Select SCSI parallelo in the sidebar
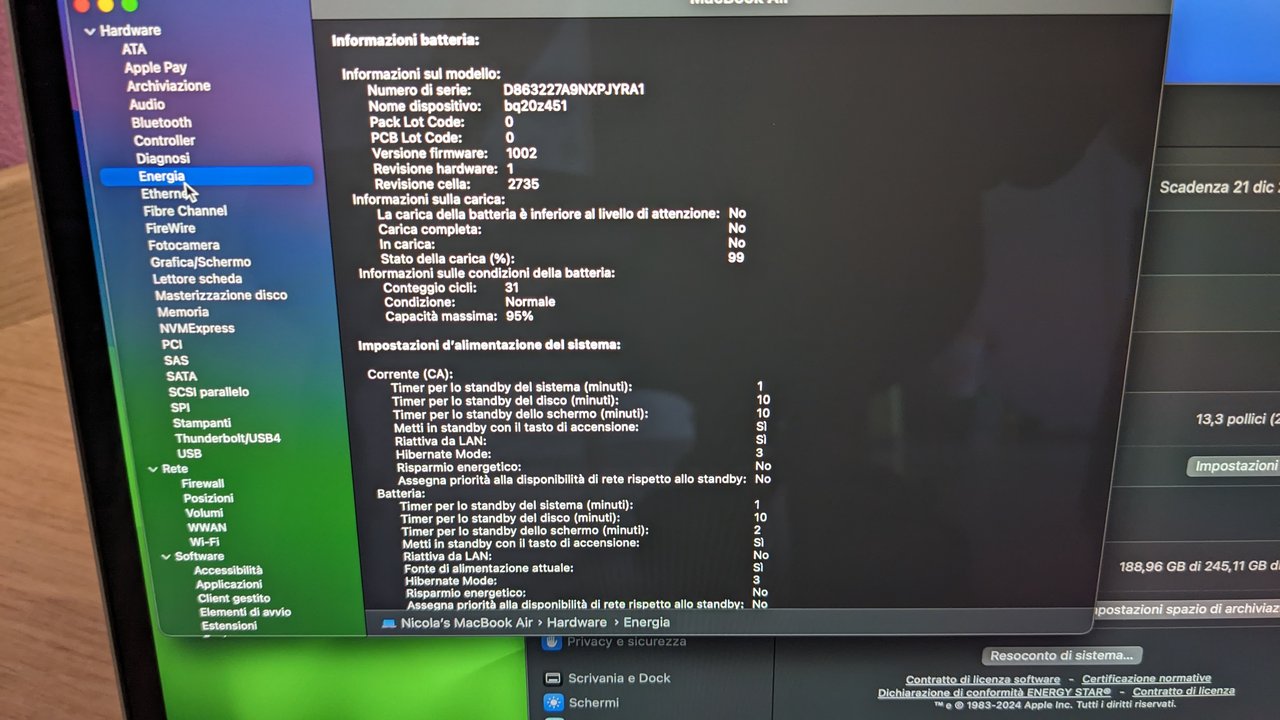The width and height of the screenshot is (1280, 720). (x=209, y=392)
